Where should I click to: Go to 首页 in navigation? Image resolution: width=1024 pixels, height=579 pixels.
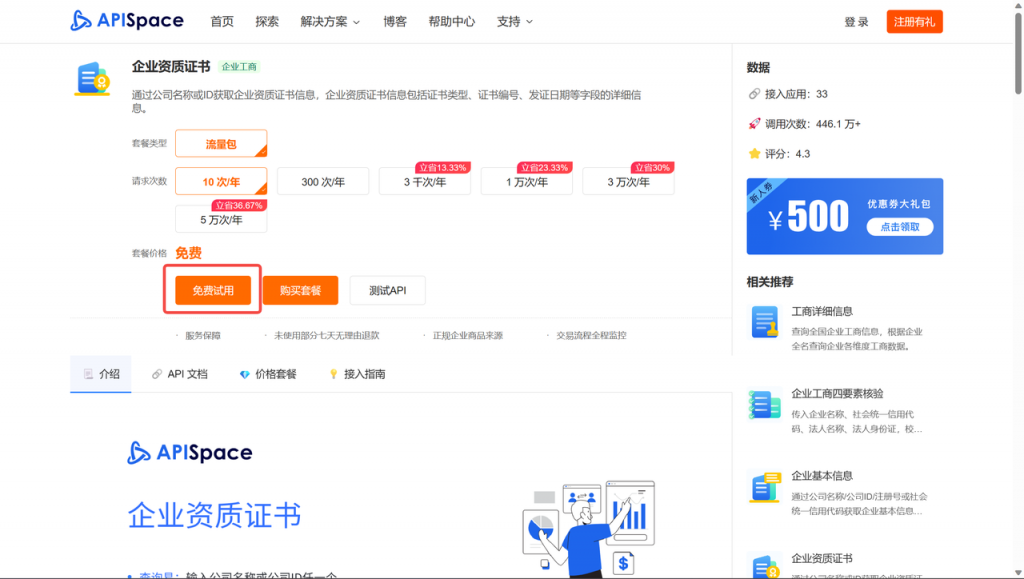(222, 22)
